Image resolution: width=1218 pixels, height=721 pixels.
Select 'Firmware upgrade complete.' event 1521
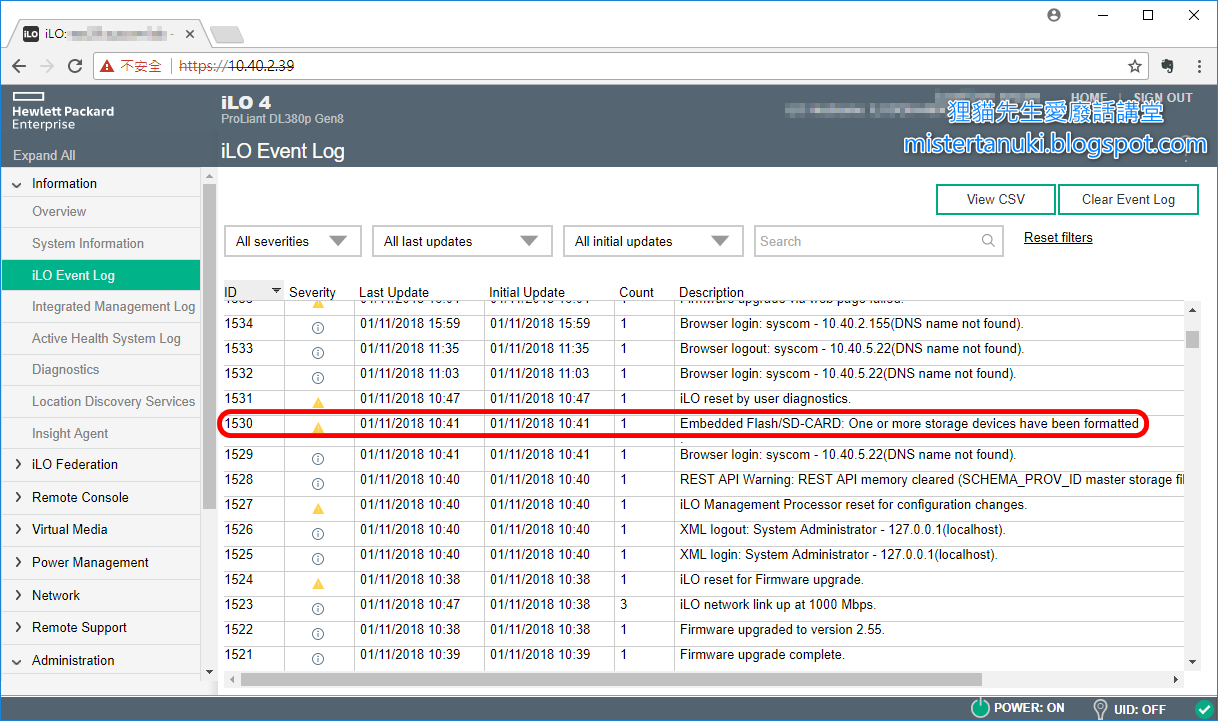coord(762,654)
